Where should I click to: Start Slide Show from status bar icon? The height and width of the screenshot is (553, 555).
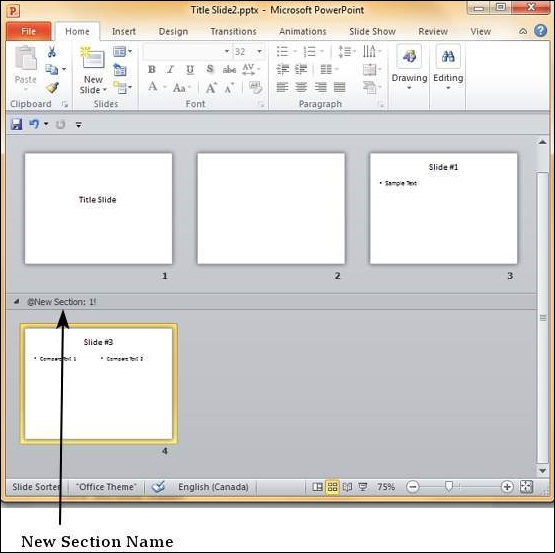coord(363,487)
